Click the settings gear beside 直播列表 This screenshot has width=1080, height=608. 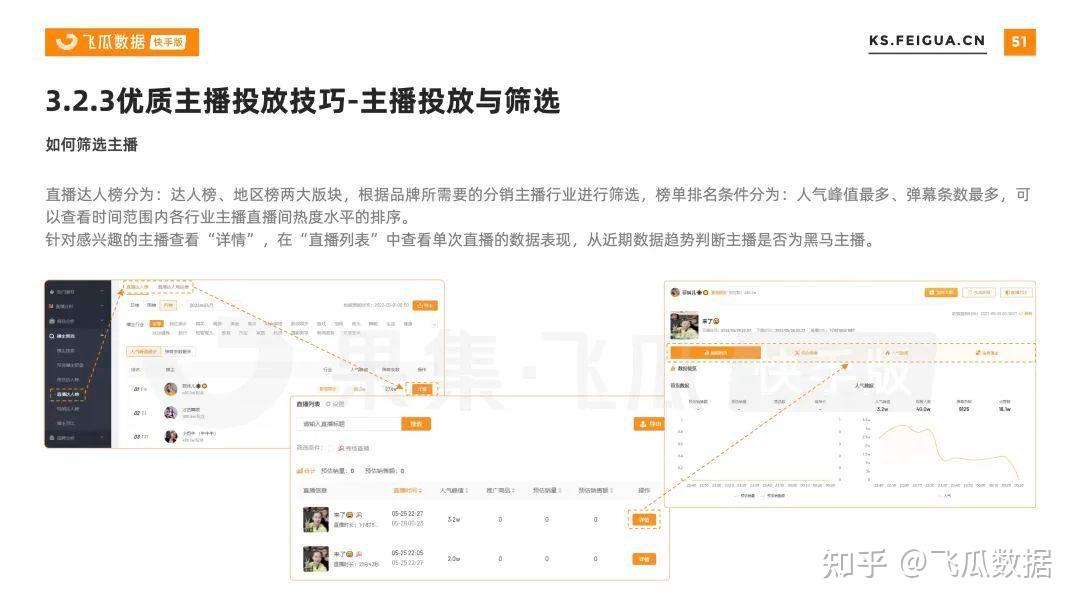tap(329, 404)
